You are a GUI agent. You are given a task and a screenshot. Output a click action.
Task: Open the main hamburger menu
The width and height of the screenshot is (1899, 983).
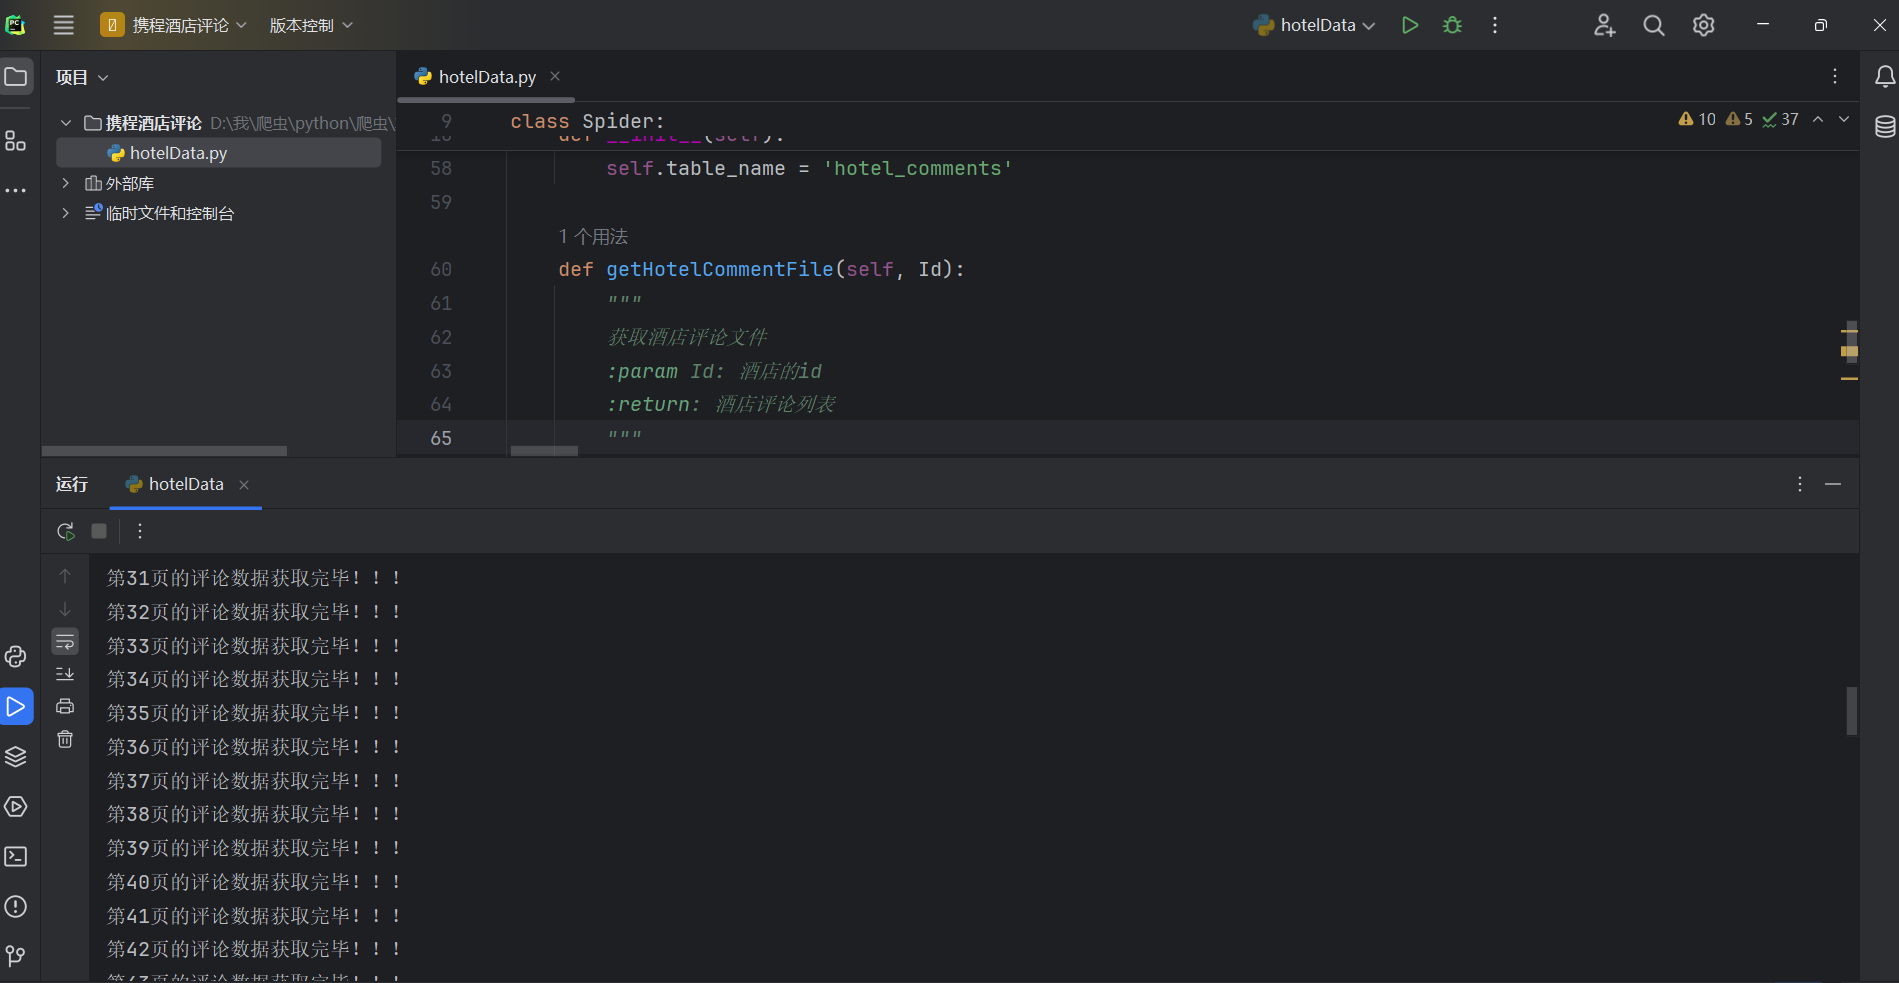coord(64,25)
